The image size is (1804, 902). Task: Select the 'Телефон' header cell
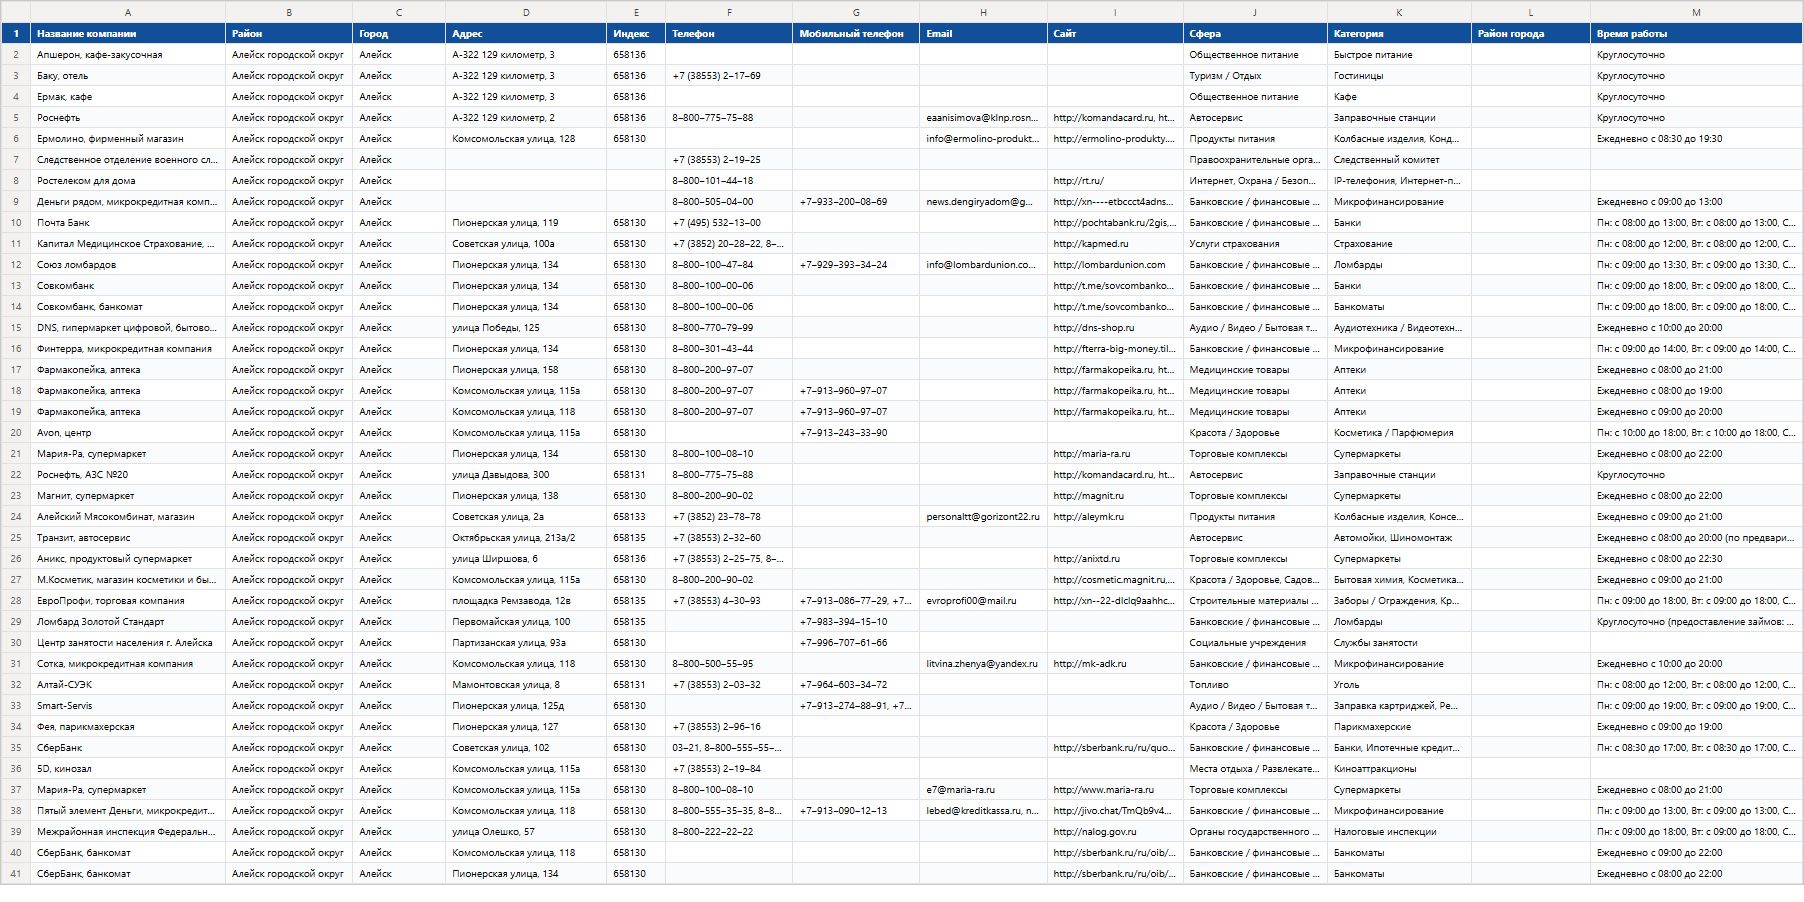coord(729,33)
